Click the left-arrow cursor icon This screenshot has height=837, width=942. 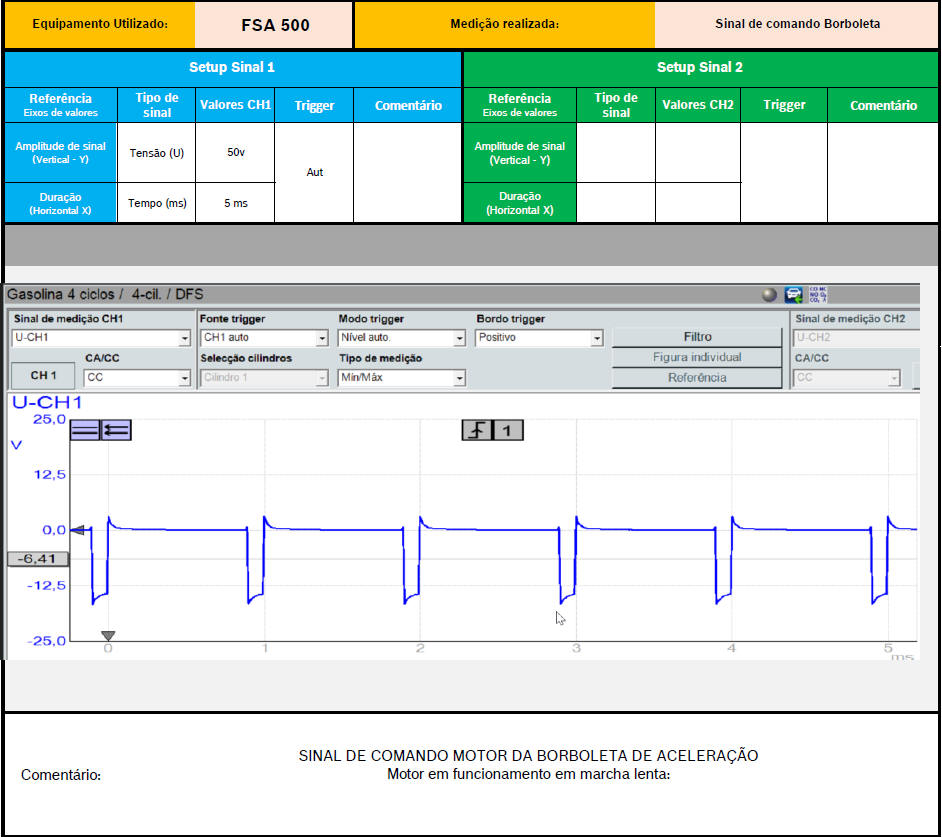pyautogui.click(x=116, y=430)
